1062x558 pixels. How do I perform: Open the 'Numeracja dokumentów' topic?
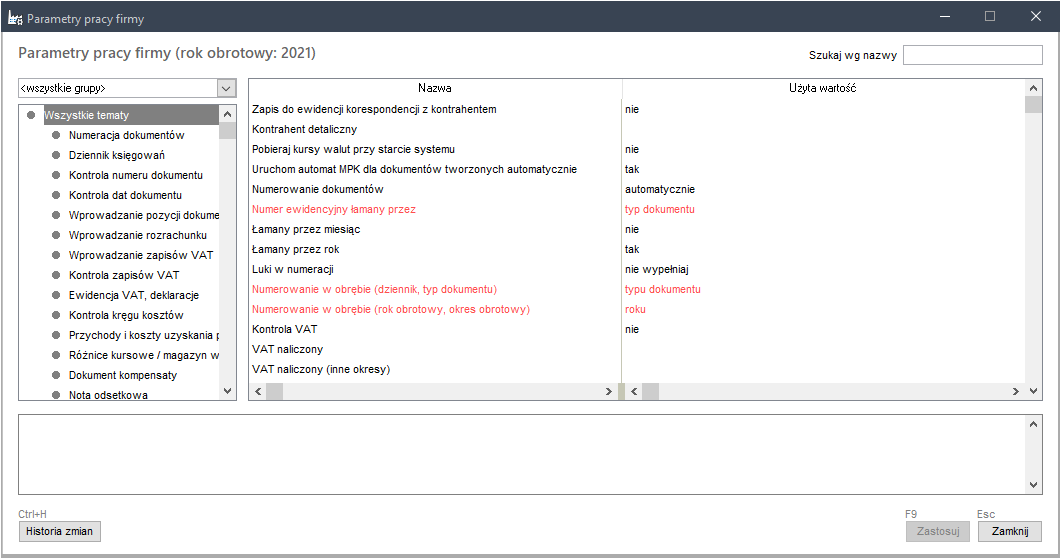coord(126,135)
